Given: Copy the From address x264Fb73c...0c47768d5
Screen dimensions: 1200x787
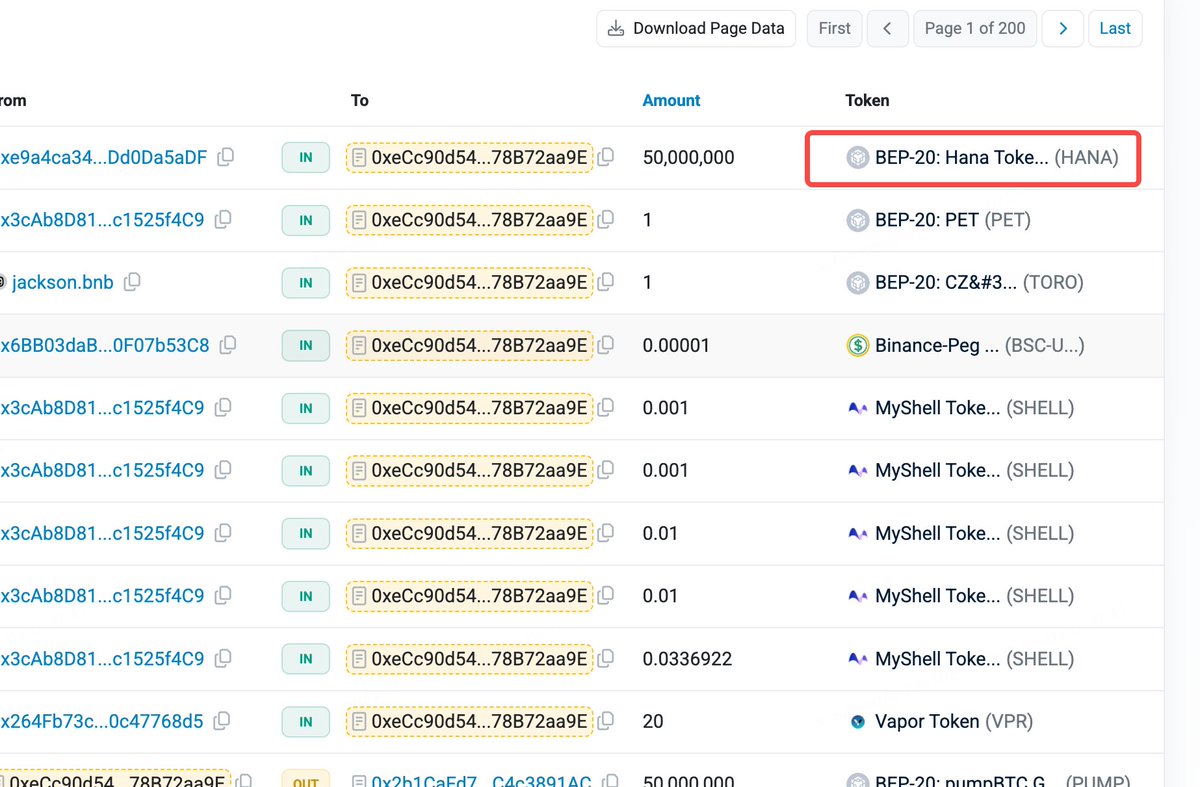Looking at the screenshot, I should (x=222, y=721).
